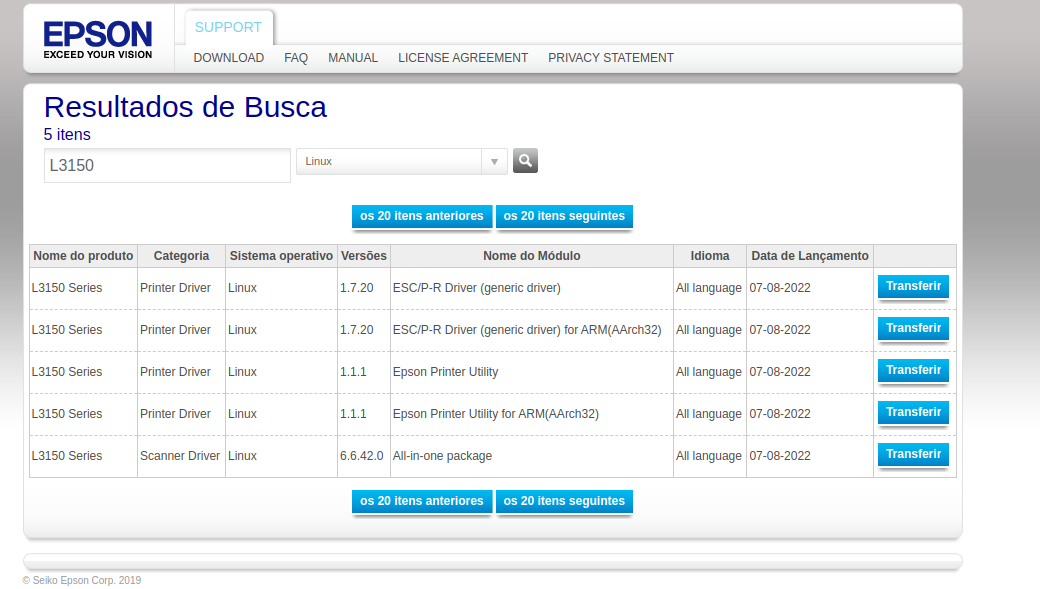This screenshot has height=589, width=1040.
Task: Click the L3150 search input field
Action: click(167, 165)
